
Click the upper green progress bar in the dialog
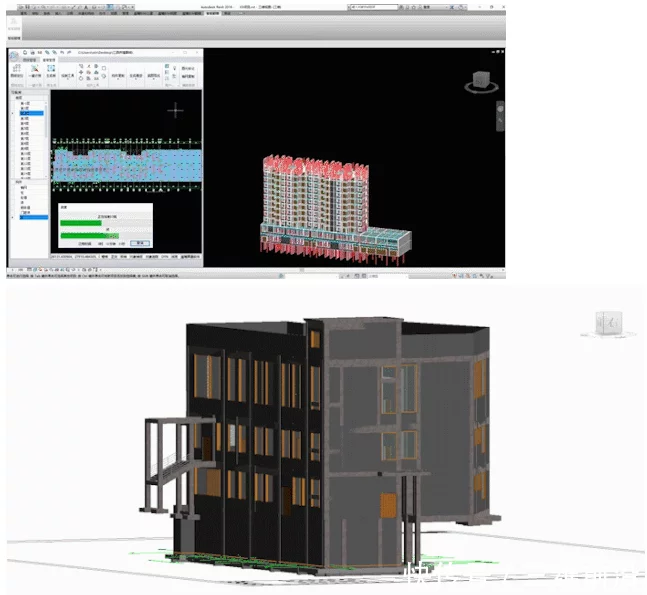point(82,222)
